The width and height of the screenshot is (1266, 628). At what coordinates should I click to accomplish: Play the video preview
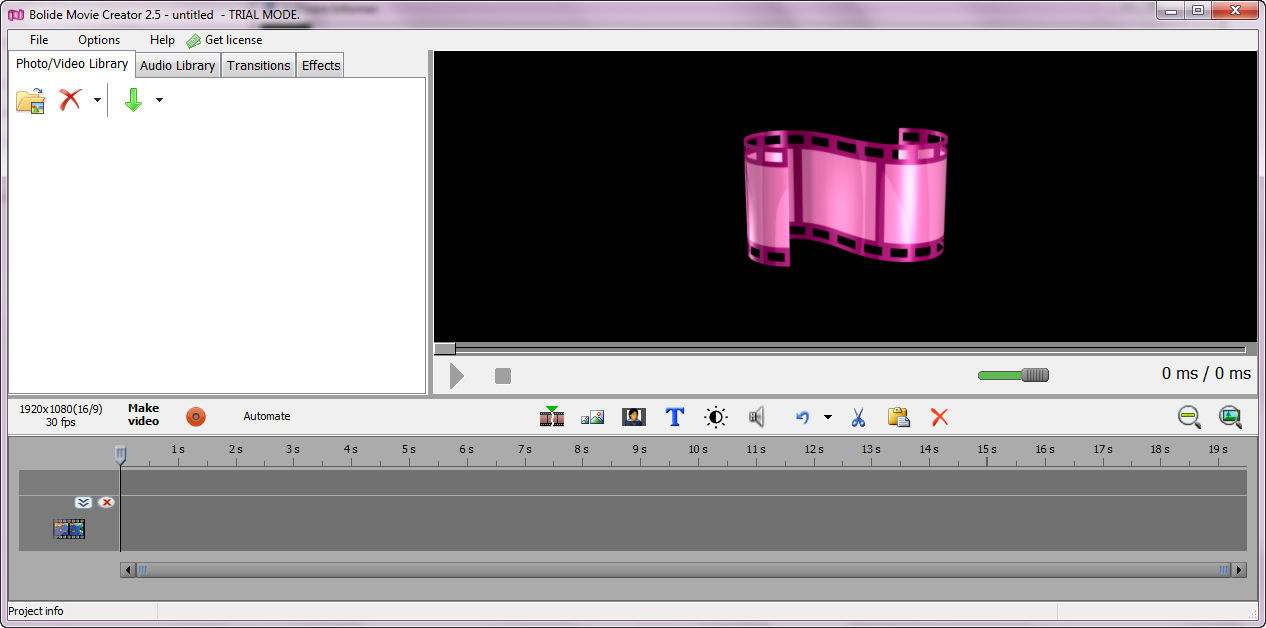pos(457,376)
